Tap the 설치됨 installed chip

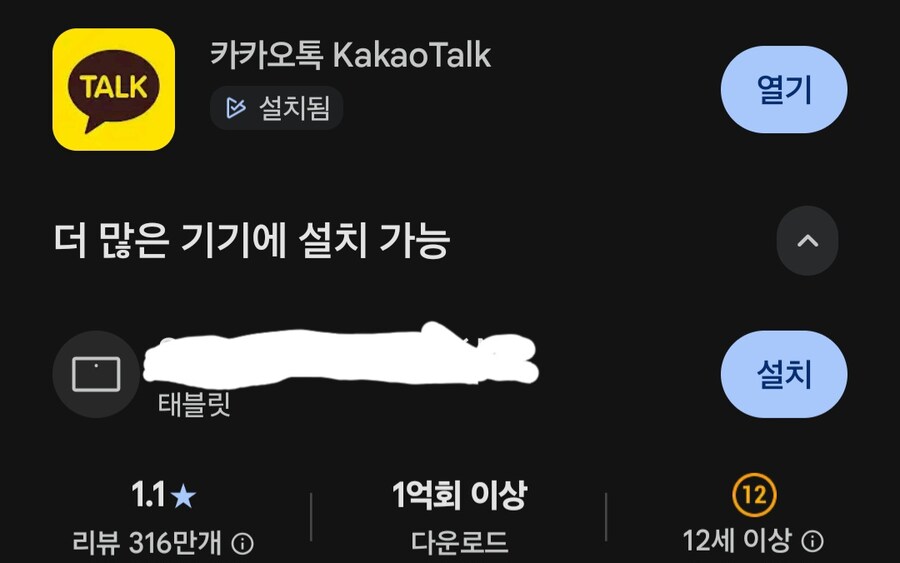tap(277, 108)
